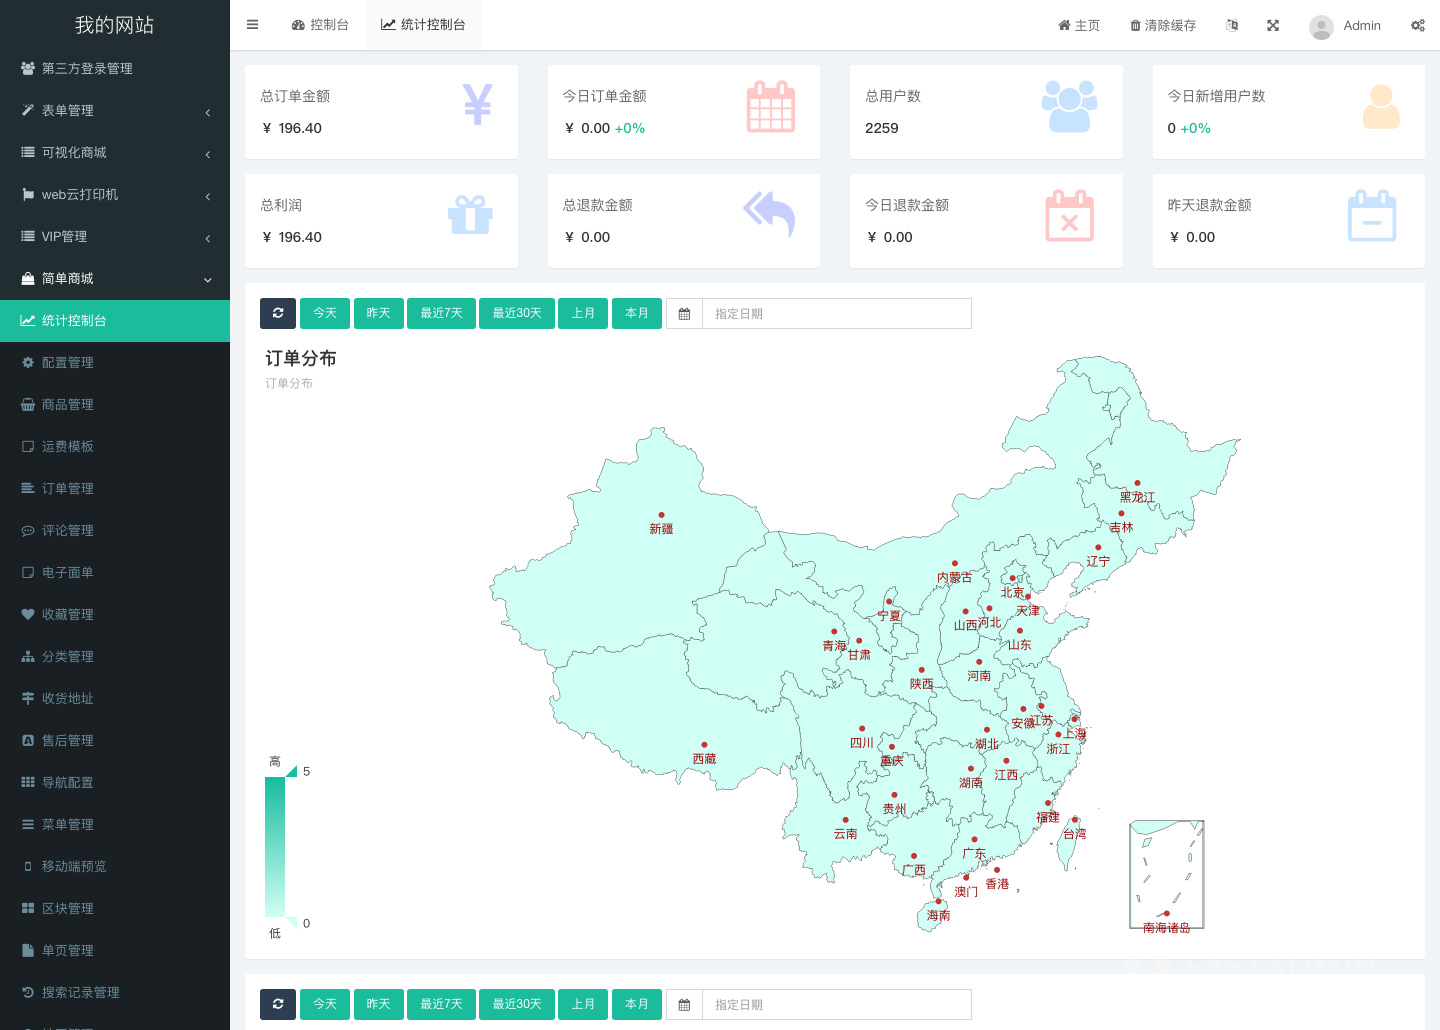The image size is (1440, 1030).
Task: Click the map legend gradient bar
Action: pos(275,846)
